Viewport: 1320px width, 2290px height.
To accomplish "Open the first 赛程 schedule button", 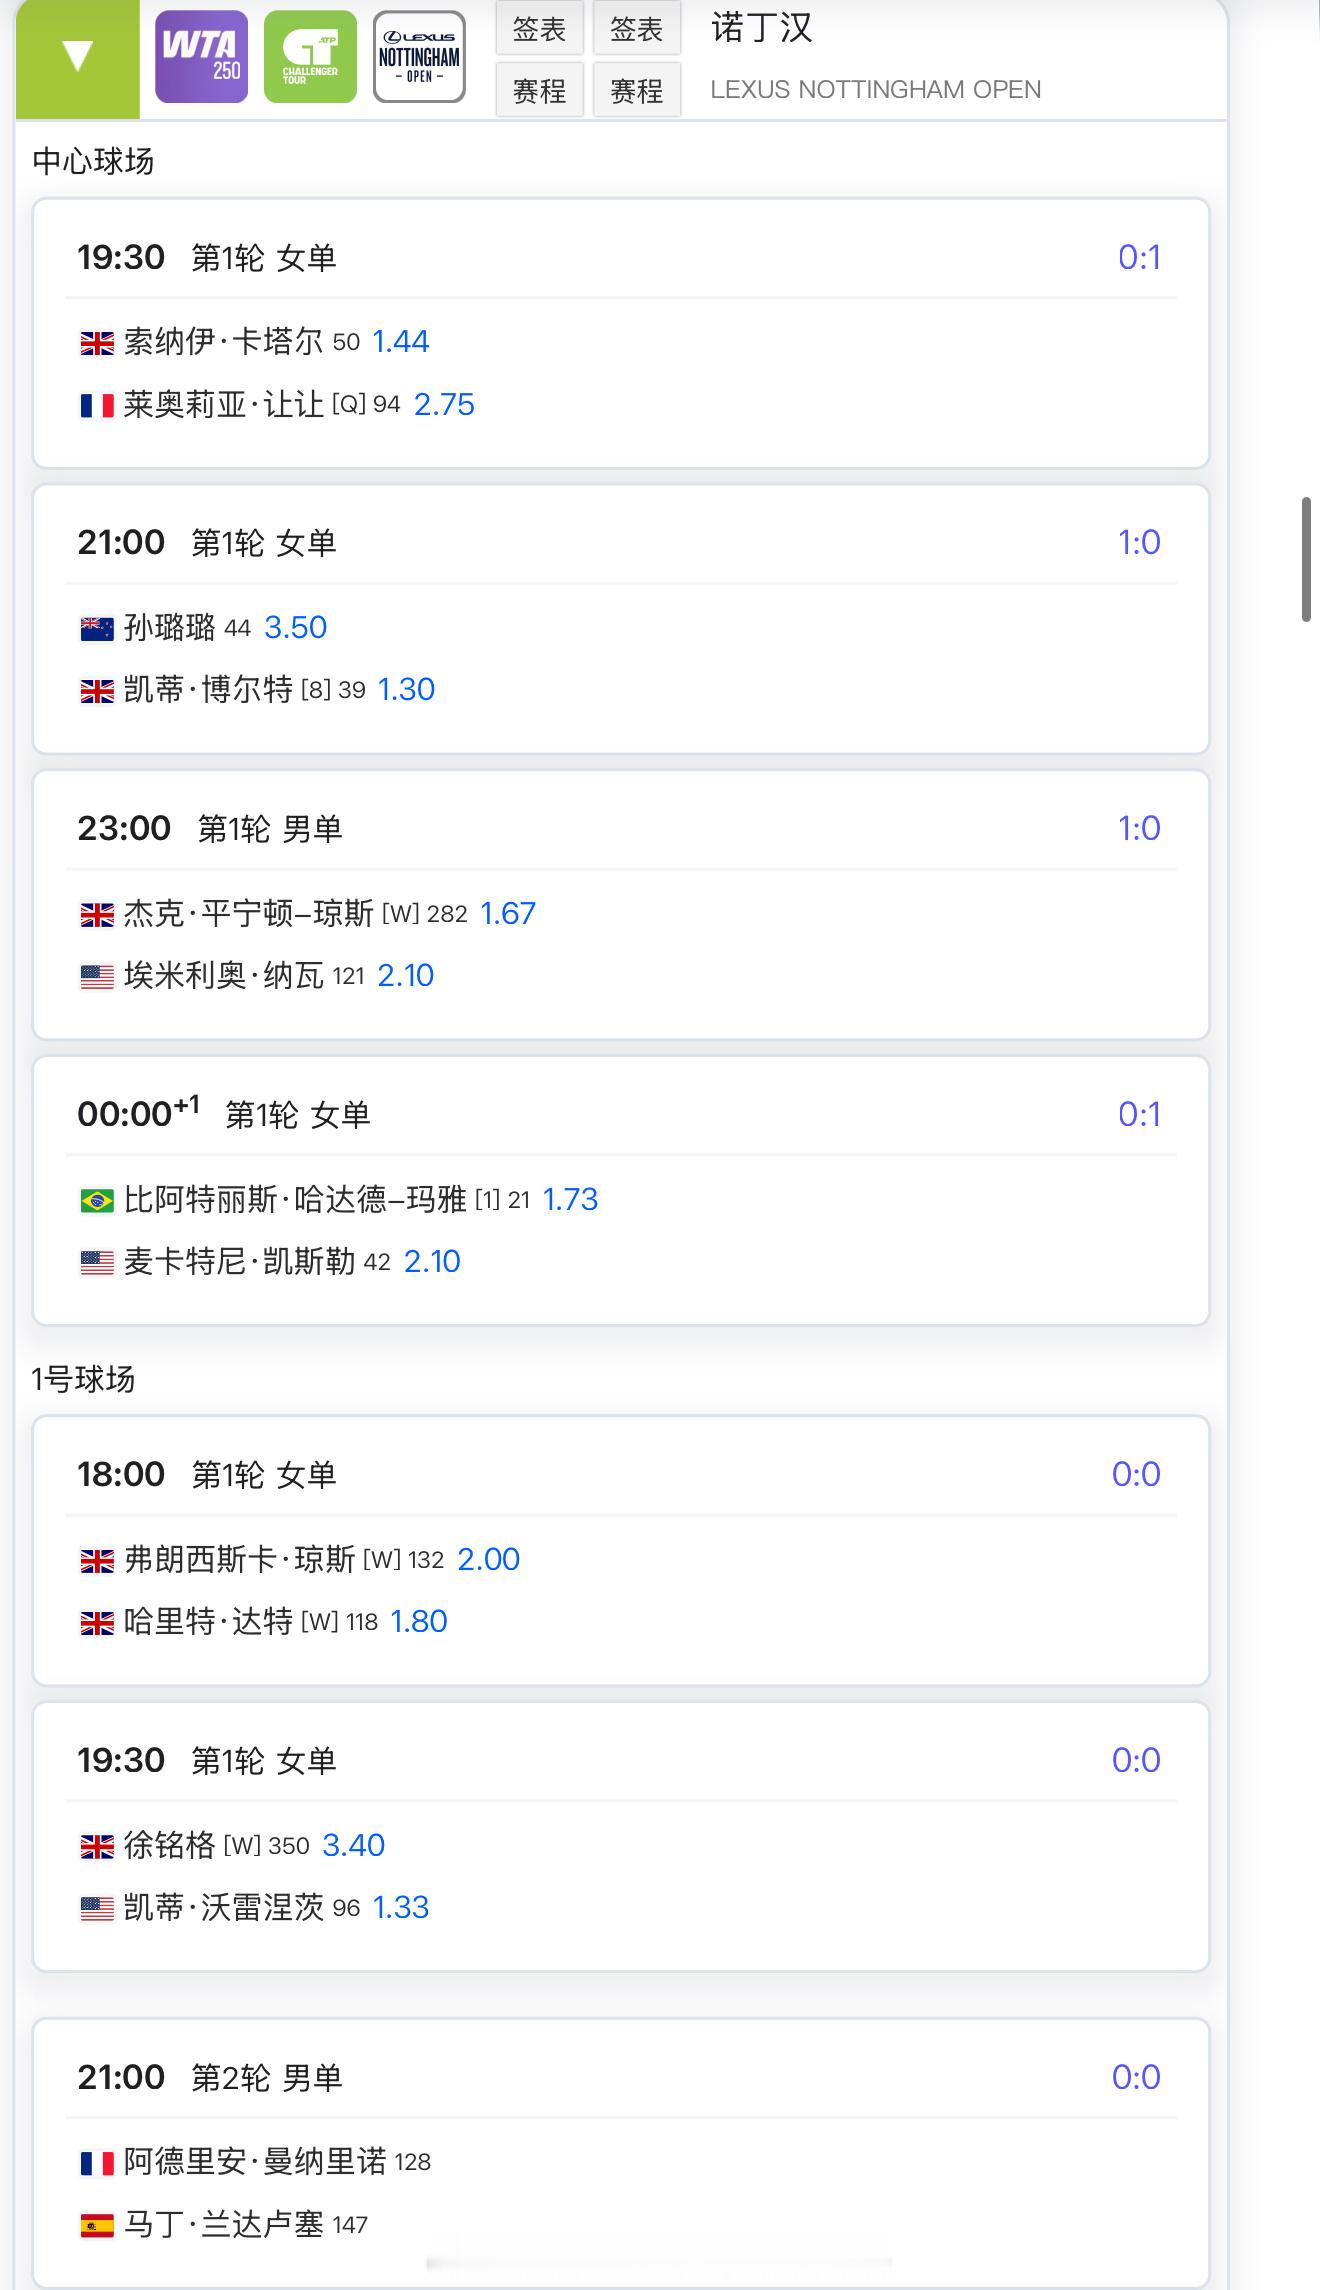I will 540,90.
